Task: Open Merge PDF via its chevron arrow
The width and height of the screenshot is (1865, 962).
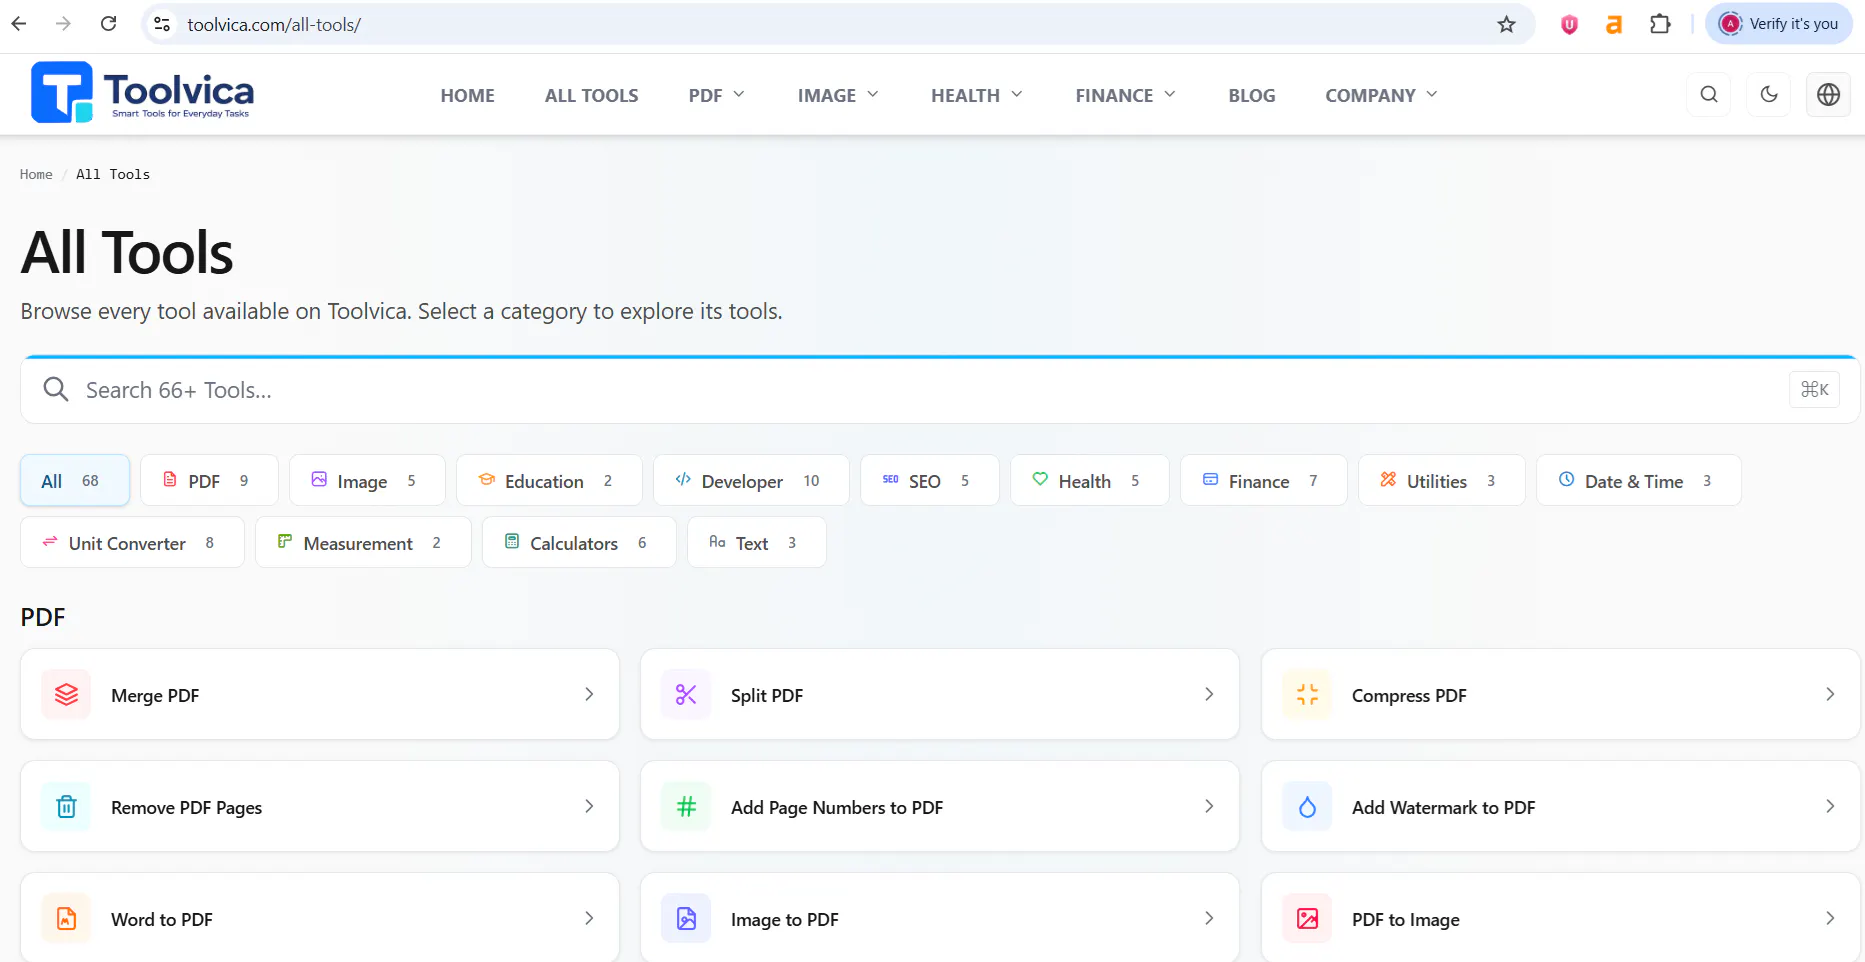Action: pos(589,695)
